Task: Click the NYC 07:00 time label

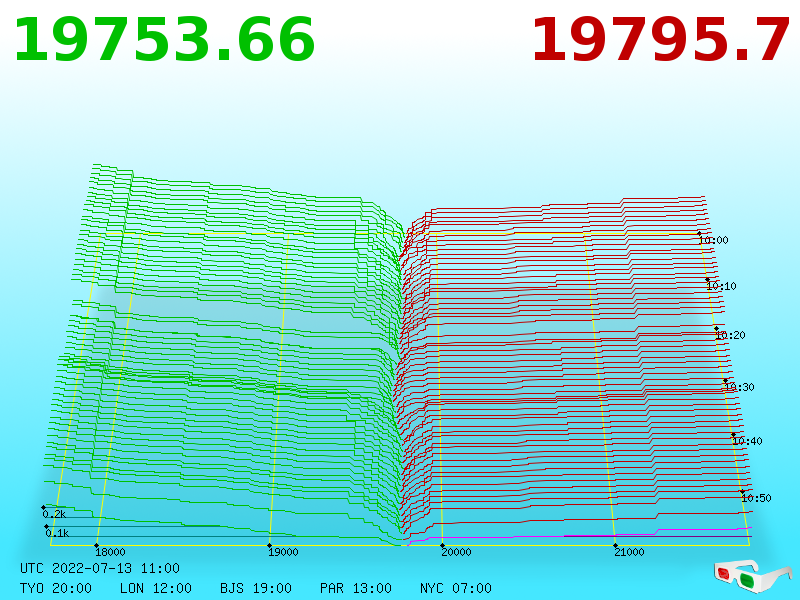Action: (456, 588)
